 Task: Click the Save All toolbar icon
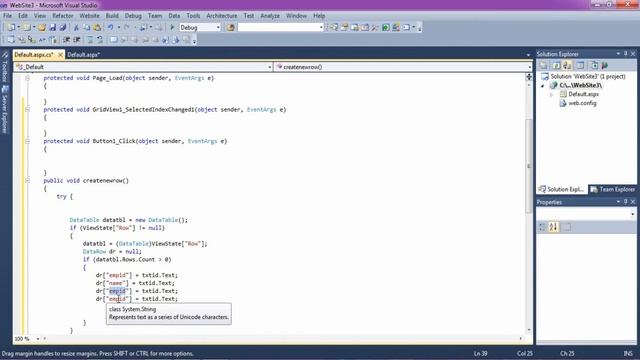tap(62, 27)
